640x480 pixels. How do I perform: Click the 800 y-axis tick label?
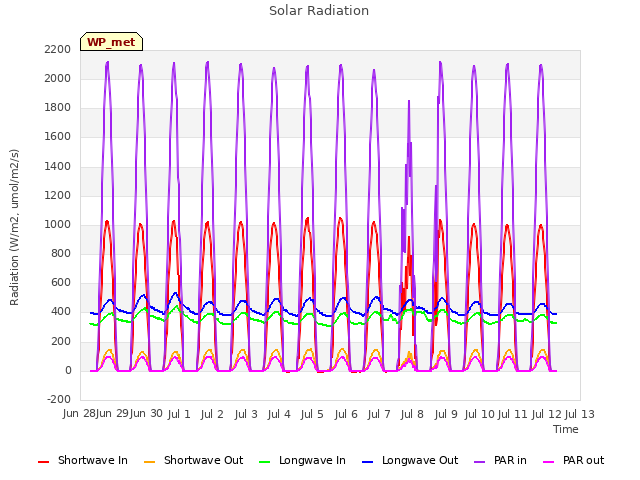pos(61,253)
